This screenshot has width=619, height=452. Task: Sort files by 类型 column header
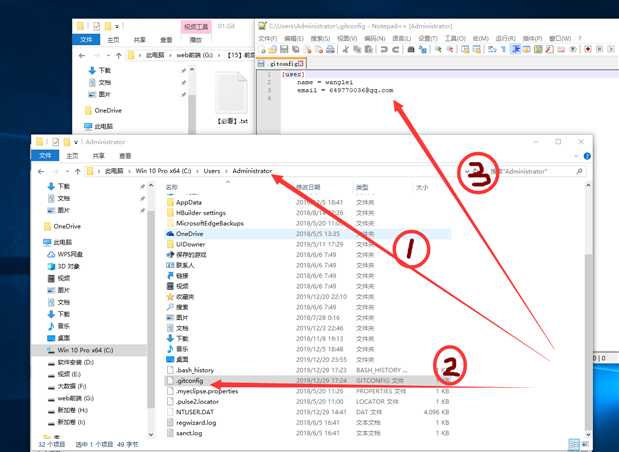coord(362,187)
